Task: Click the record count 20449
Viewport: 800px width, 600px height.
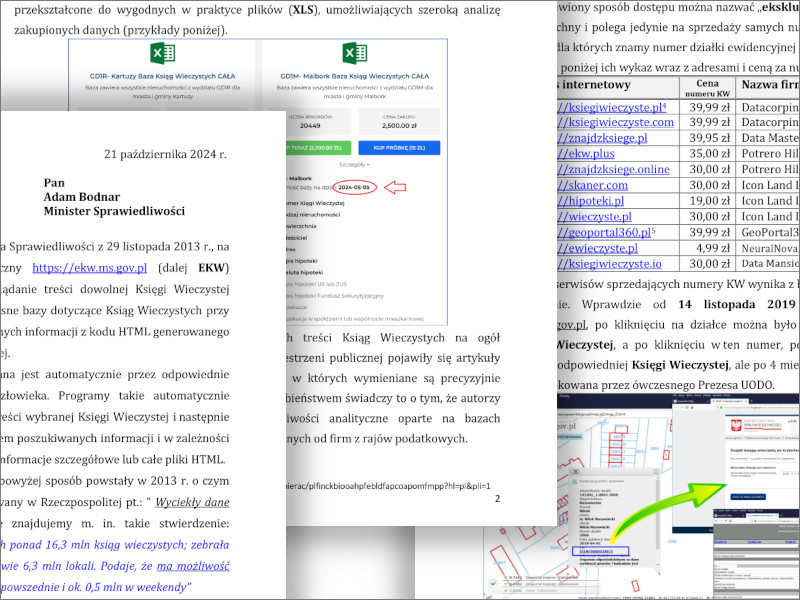Action: [x=310, y=126]
